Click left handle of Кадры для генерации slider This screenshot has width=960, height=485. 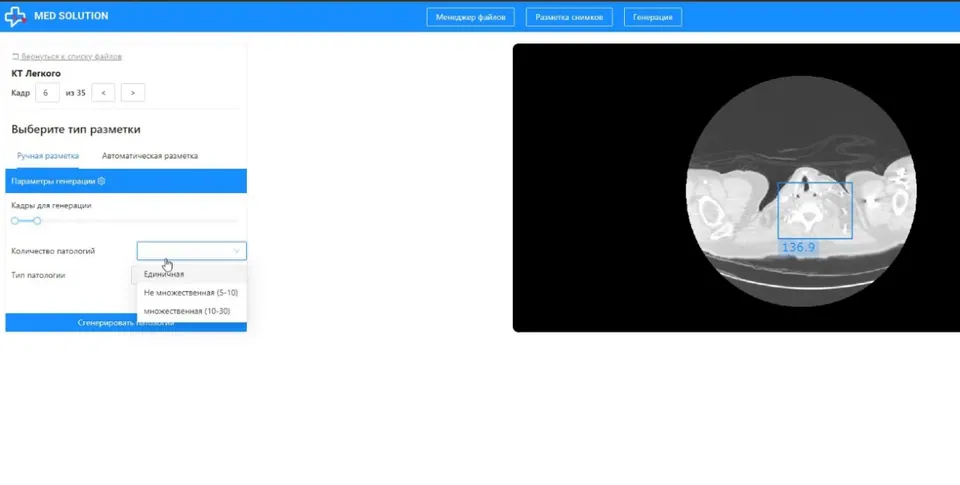(x=15, y=220)
